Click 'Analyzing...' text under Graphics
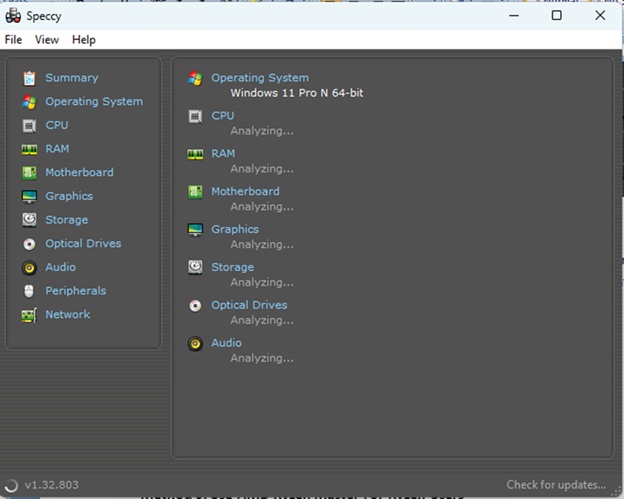The image size is (624, 499). 262,244
